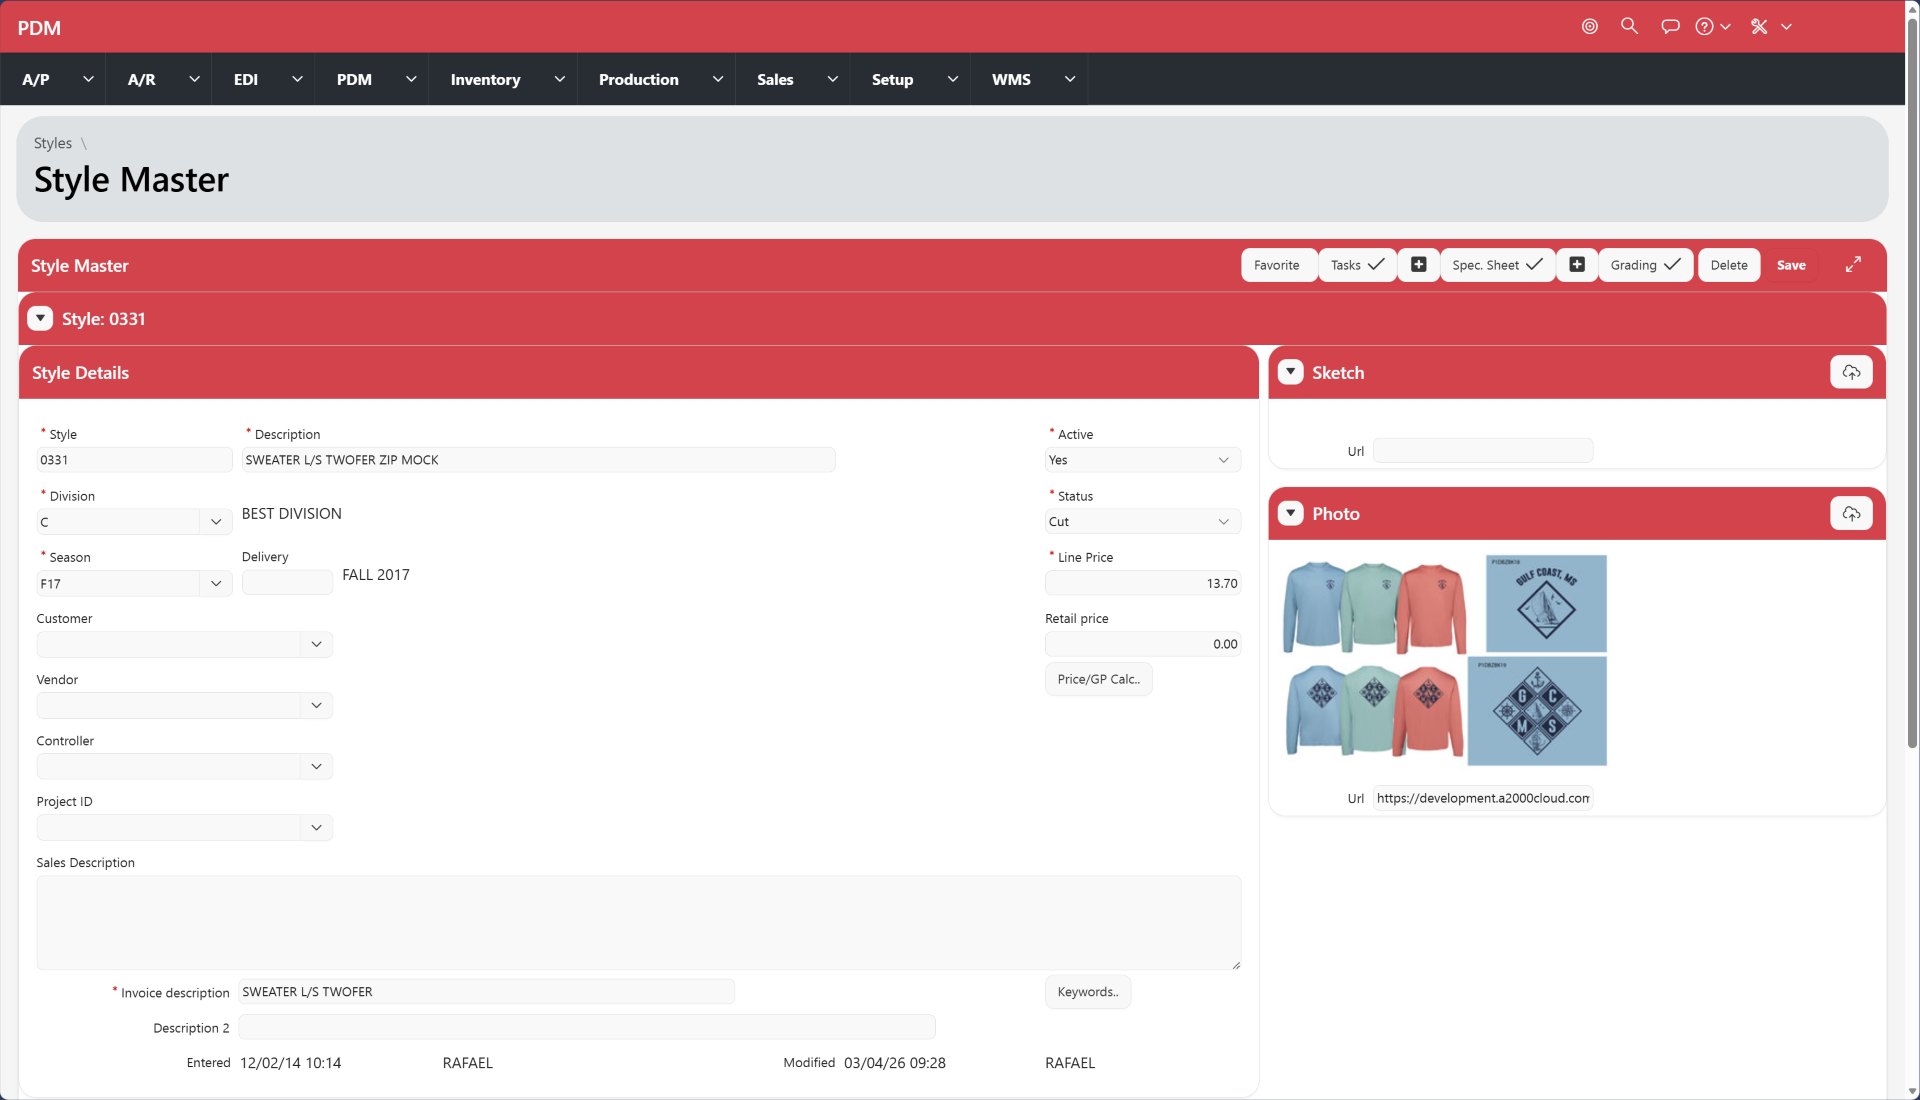Click the Tasks button
The width and height of the screenshot is (1920, 1100).
point(1356,265)
